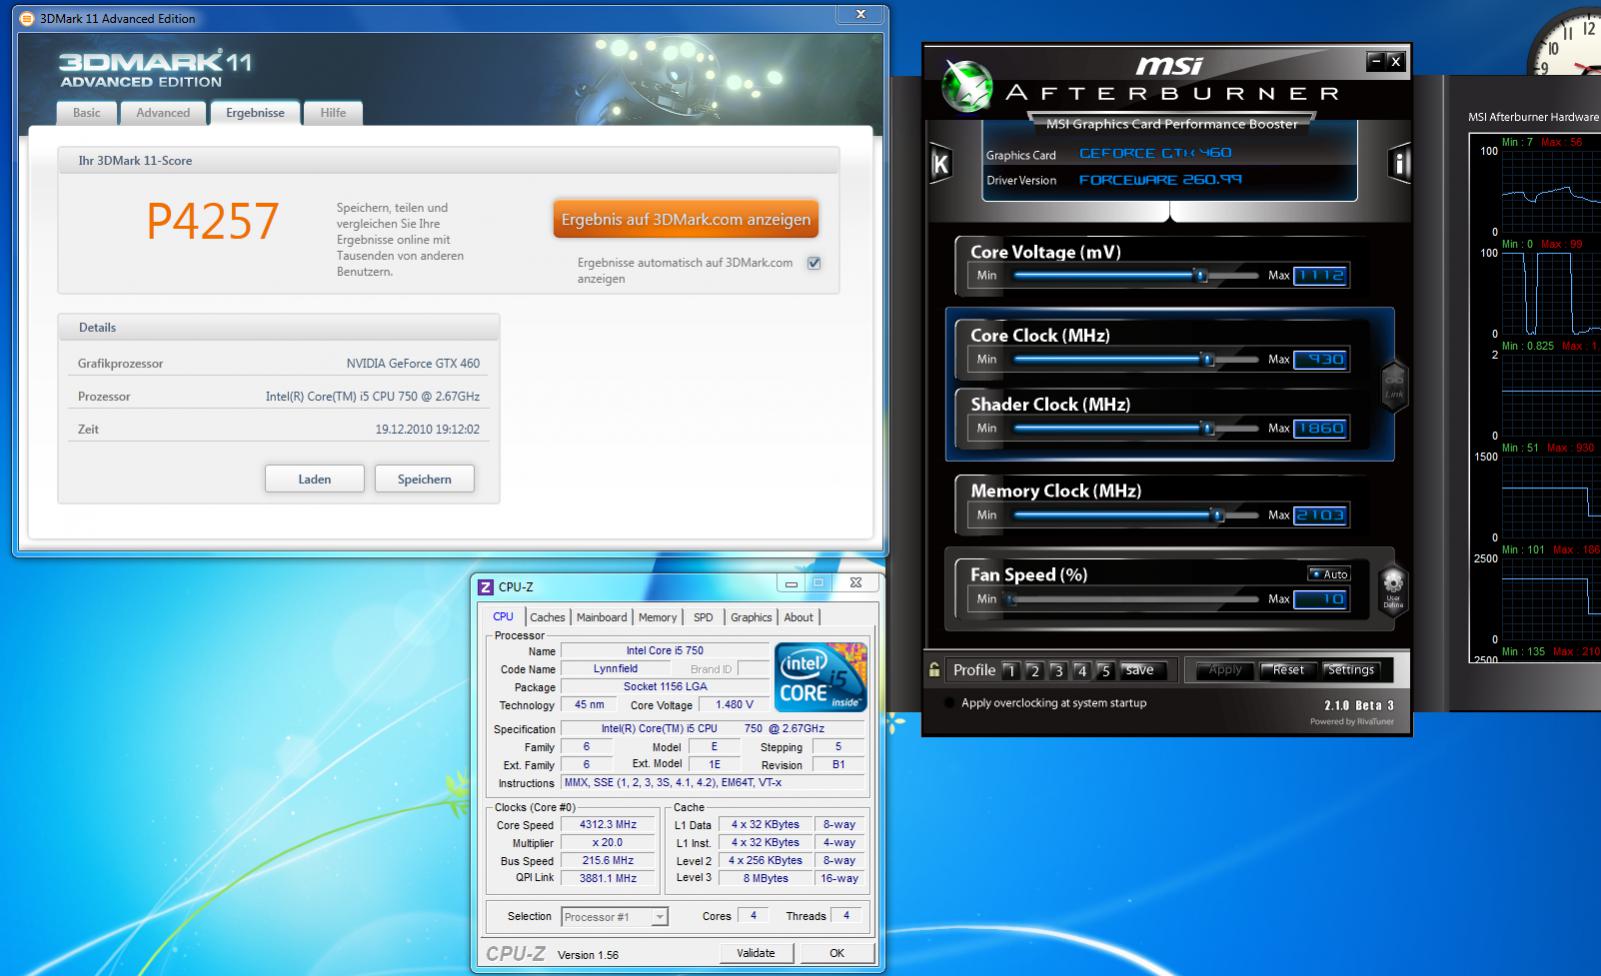The width and height of the screenshot is (1601, 976).
Task: Click the desktop clock gadget
Action: click(1567, 42)
